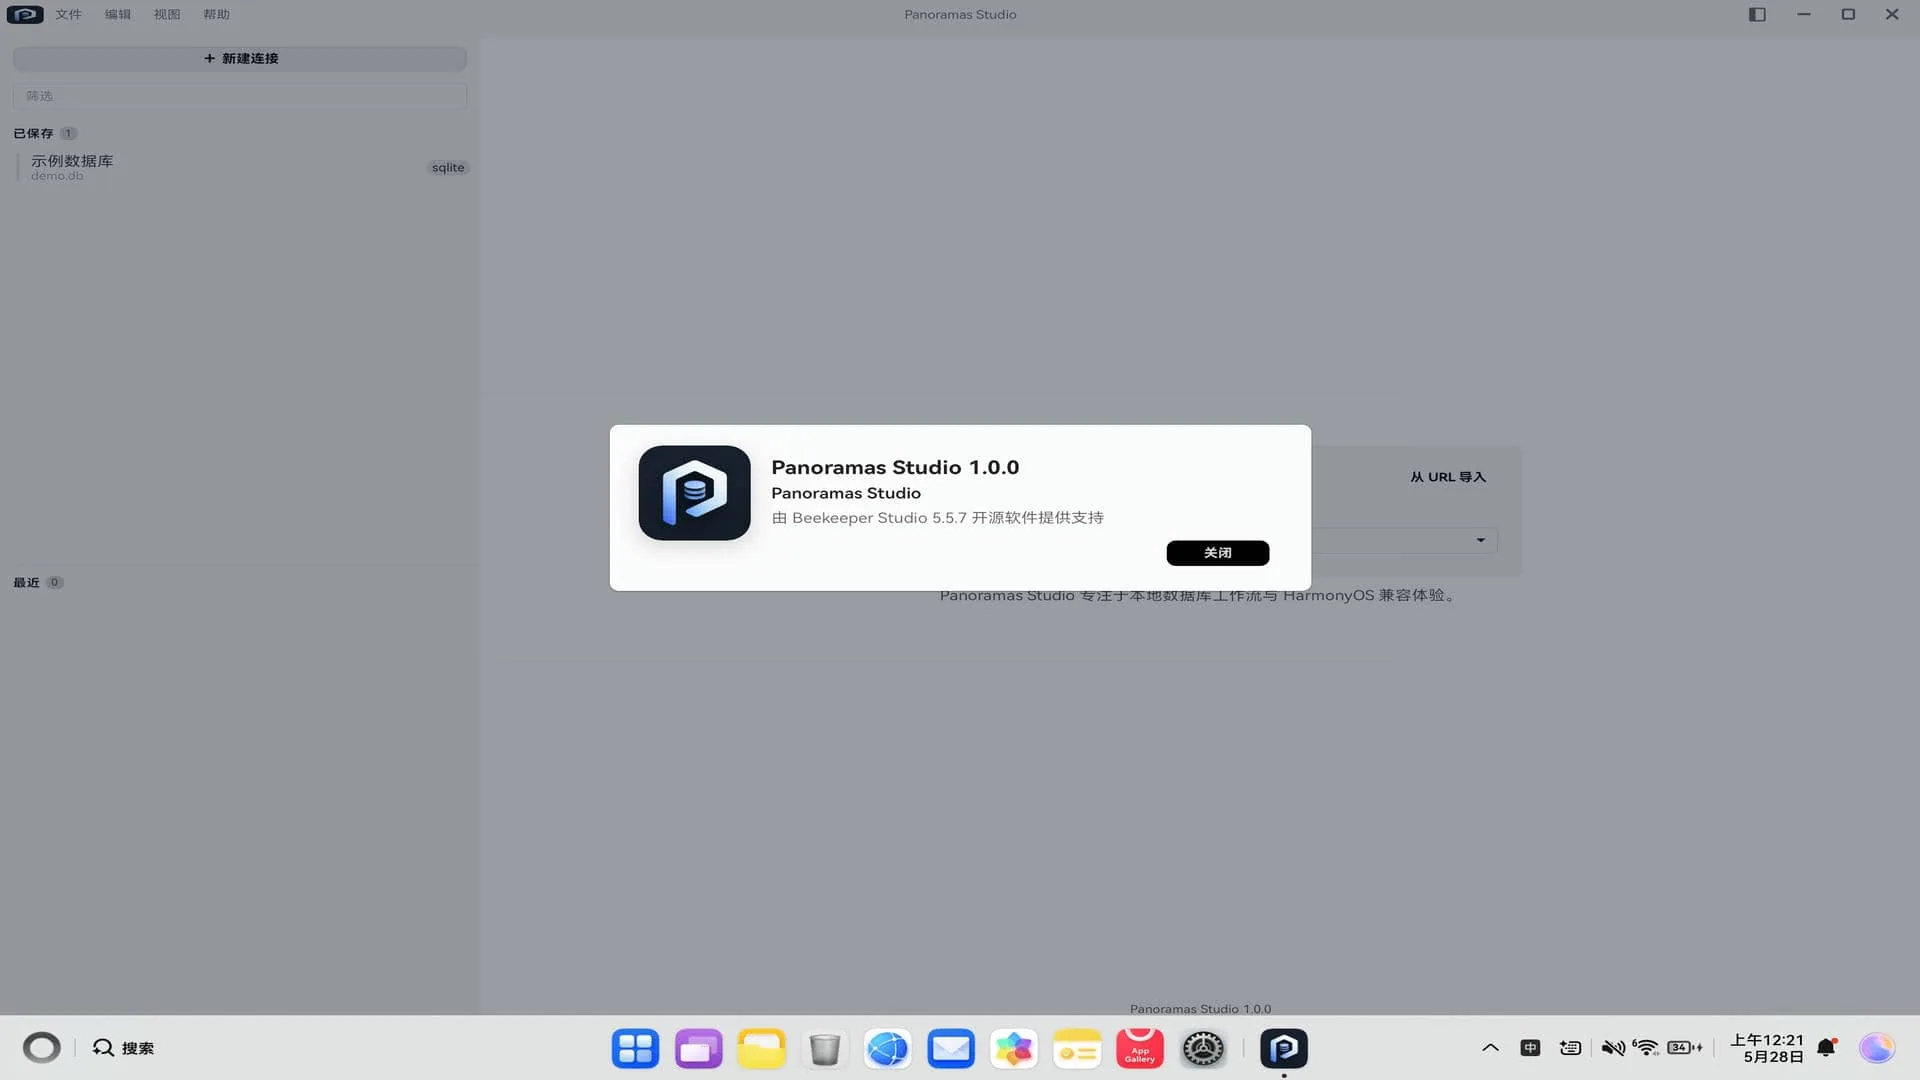Expand the system tray chevron

click(x=1490, y=1047)
